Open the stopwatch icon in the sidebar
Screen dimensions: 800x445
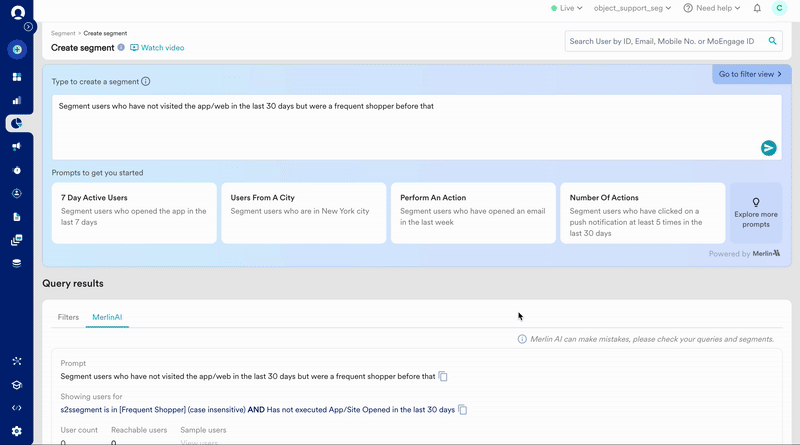pyautogui.click(x=17, y=170)
